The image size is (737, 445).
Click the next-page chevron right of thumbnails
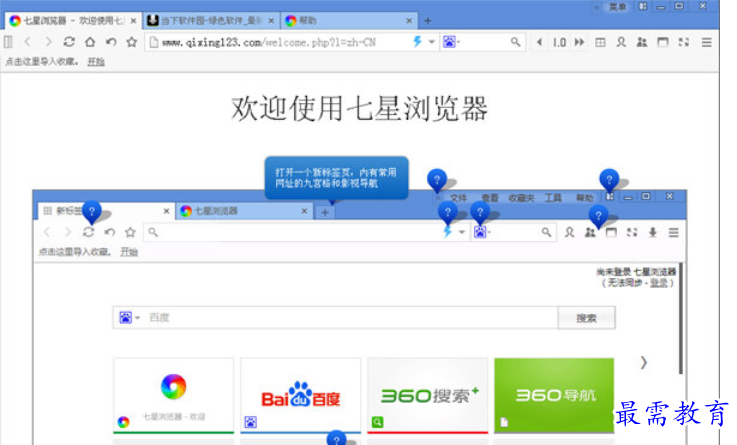(644, 362)
